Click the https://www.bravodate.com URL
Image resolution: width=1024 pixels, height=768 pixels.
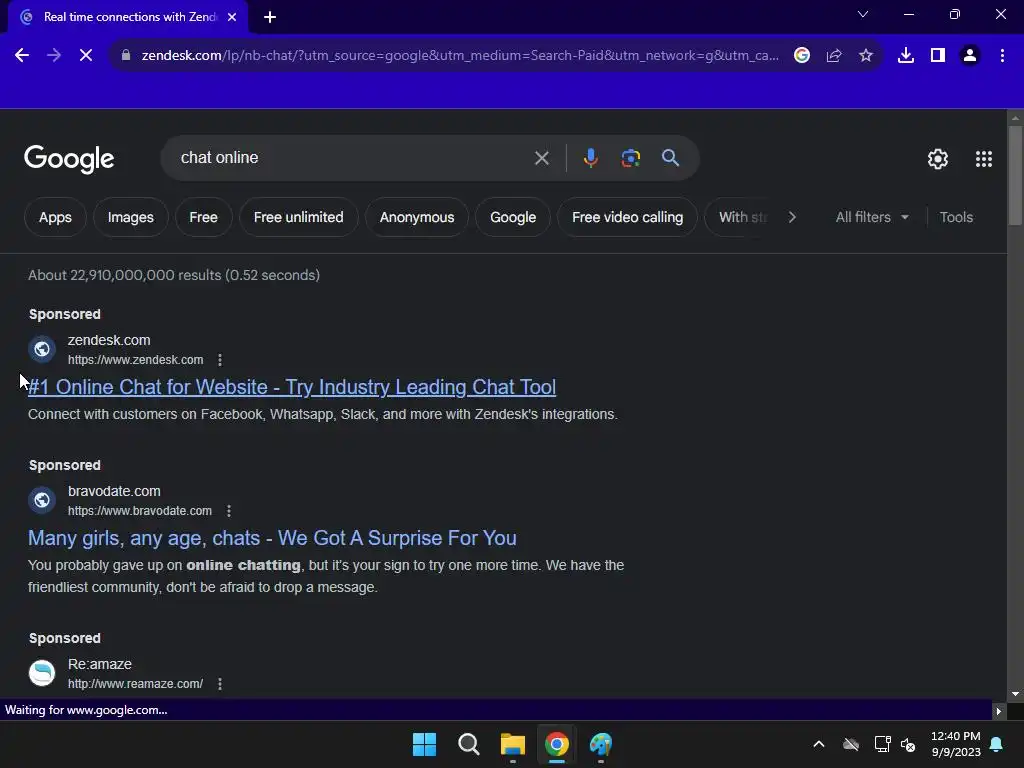click(x=140, y=511)
